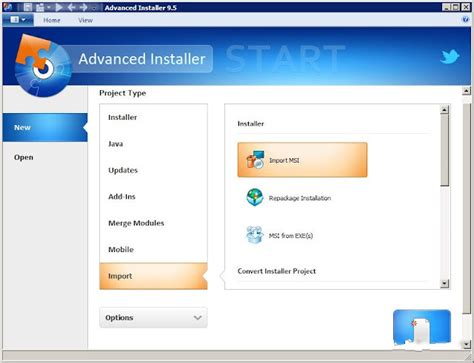The image size is (474, 363).
Task: Click the main page scrollbar down arrow
Action: [466, 344]
